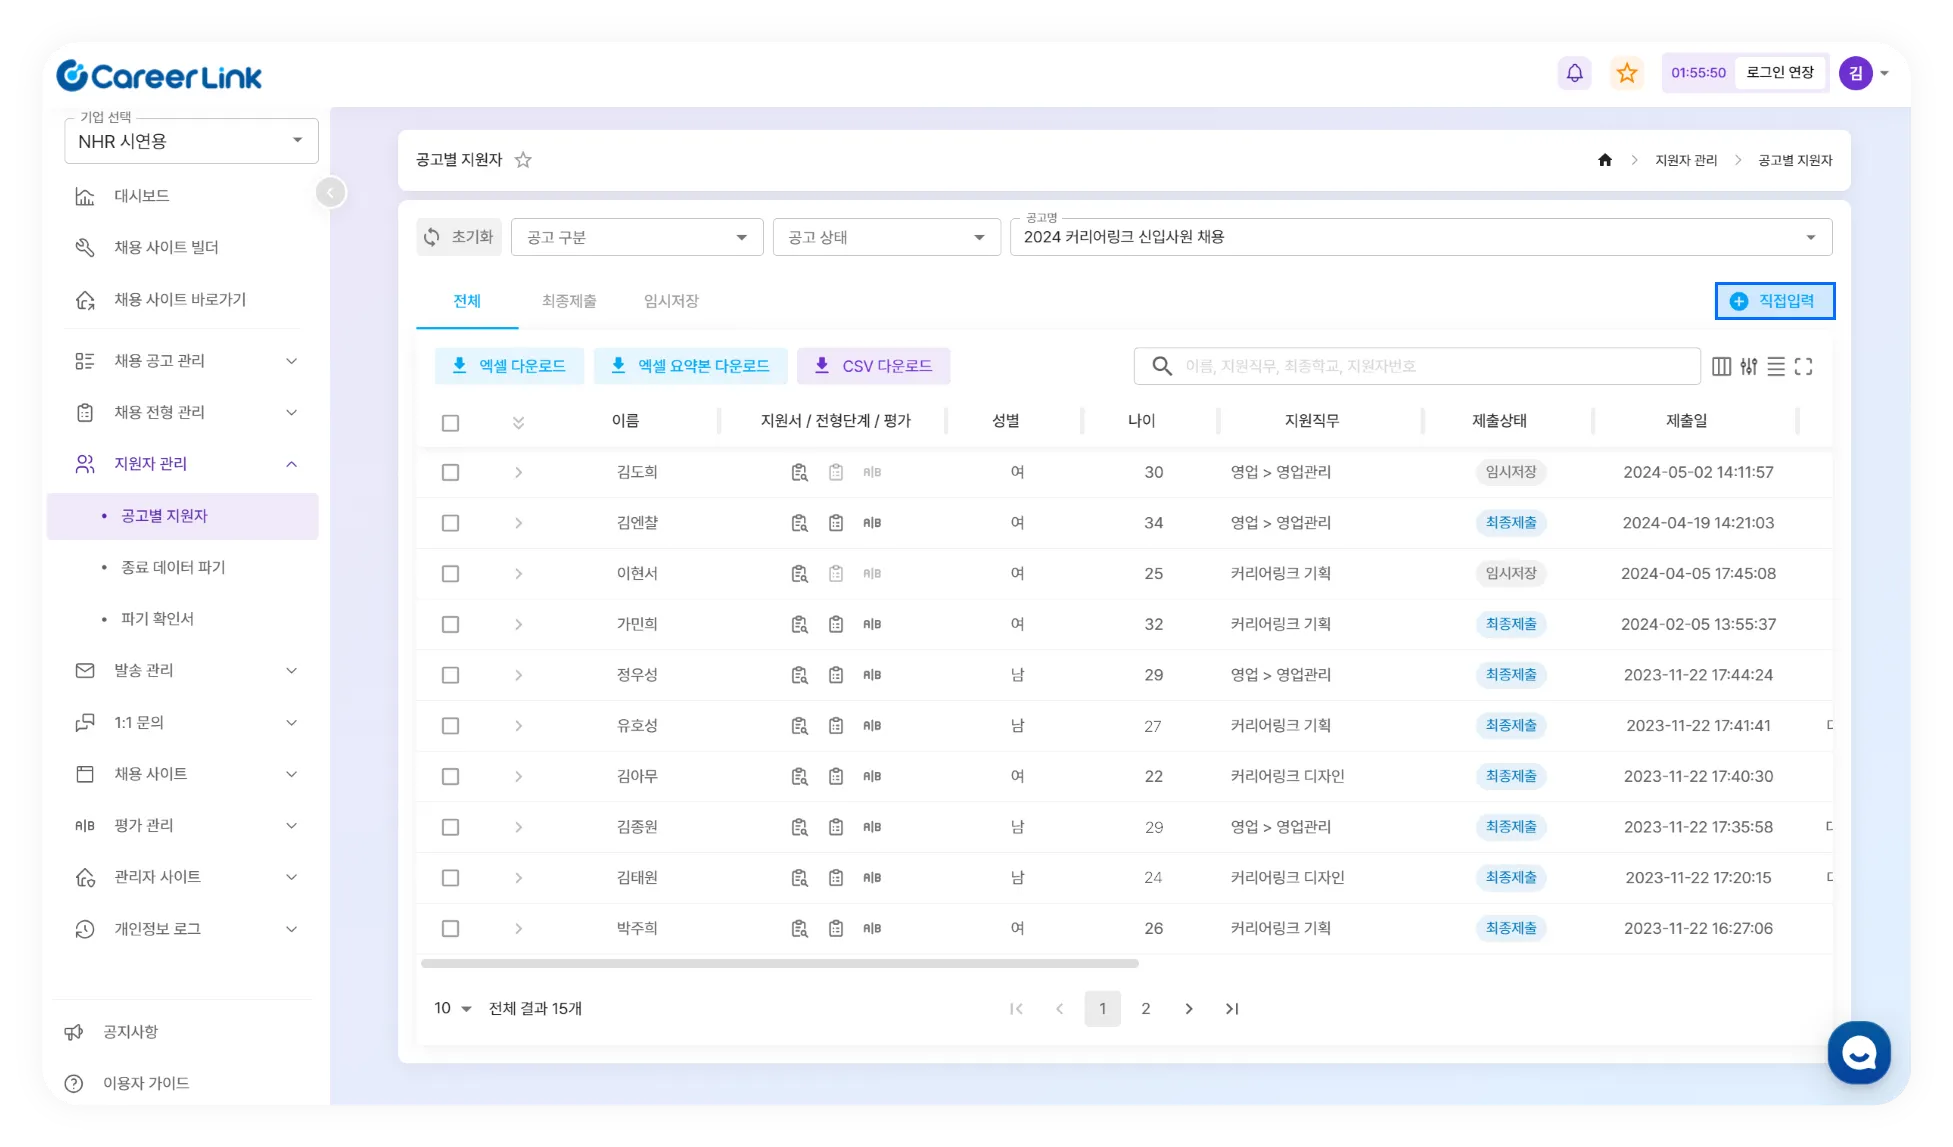
Task: Tick the checkbox for 박주희
Action: [451, 929]
